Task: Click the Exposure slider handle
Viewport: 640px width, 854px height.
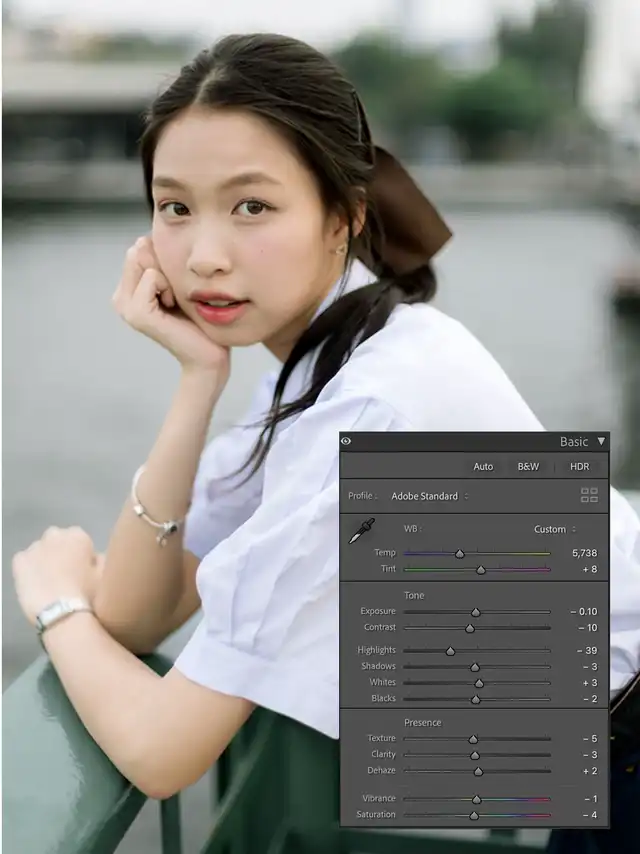Action: tap(476, 611)
